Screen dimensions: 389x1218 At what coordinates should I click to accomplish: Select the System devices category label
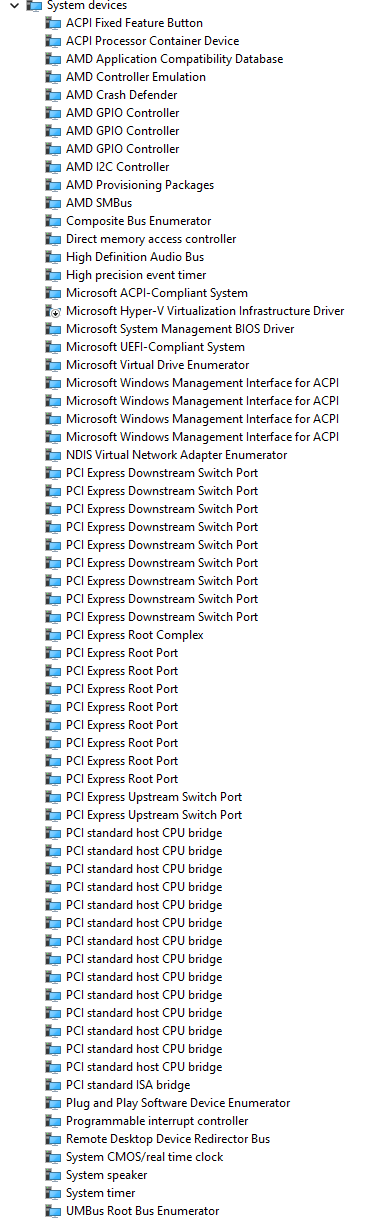[x=87, y=5]
